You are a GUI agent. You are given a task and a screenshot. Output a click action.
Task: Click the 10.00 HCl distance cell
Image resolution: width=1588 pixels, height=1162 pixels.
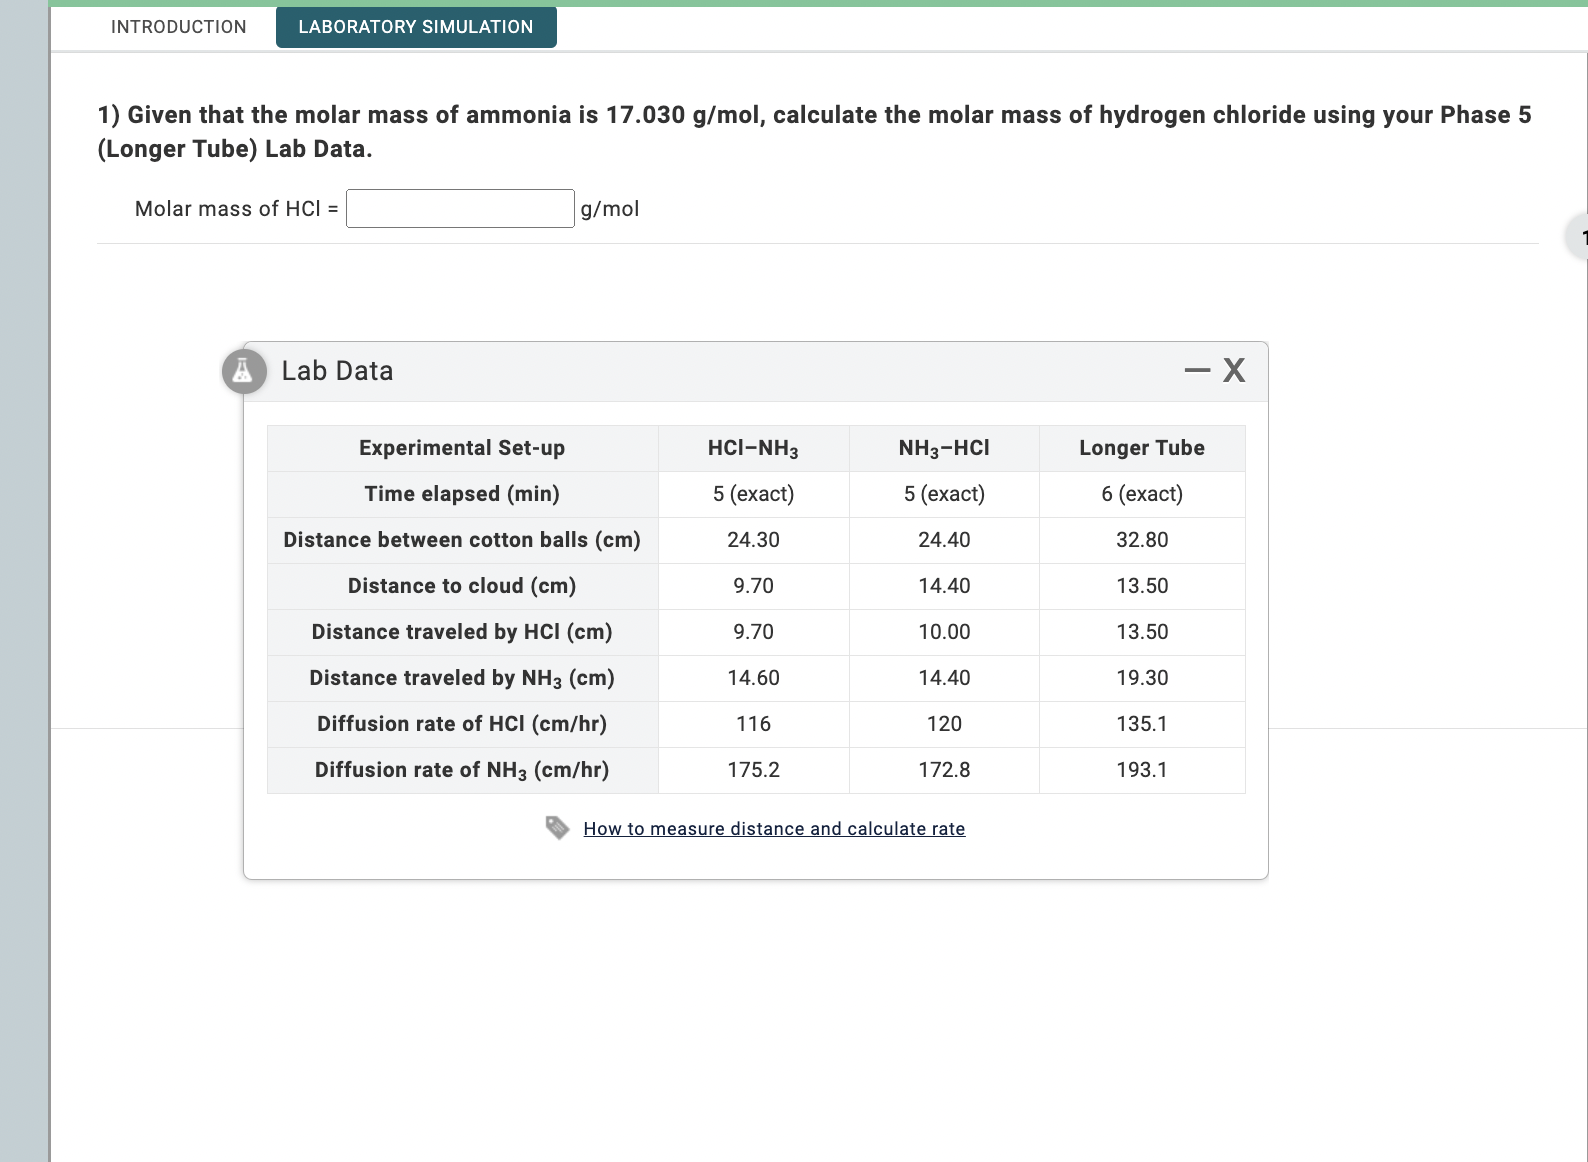(x=944, y=632)
